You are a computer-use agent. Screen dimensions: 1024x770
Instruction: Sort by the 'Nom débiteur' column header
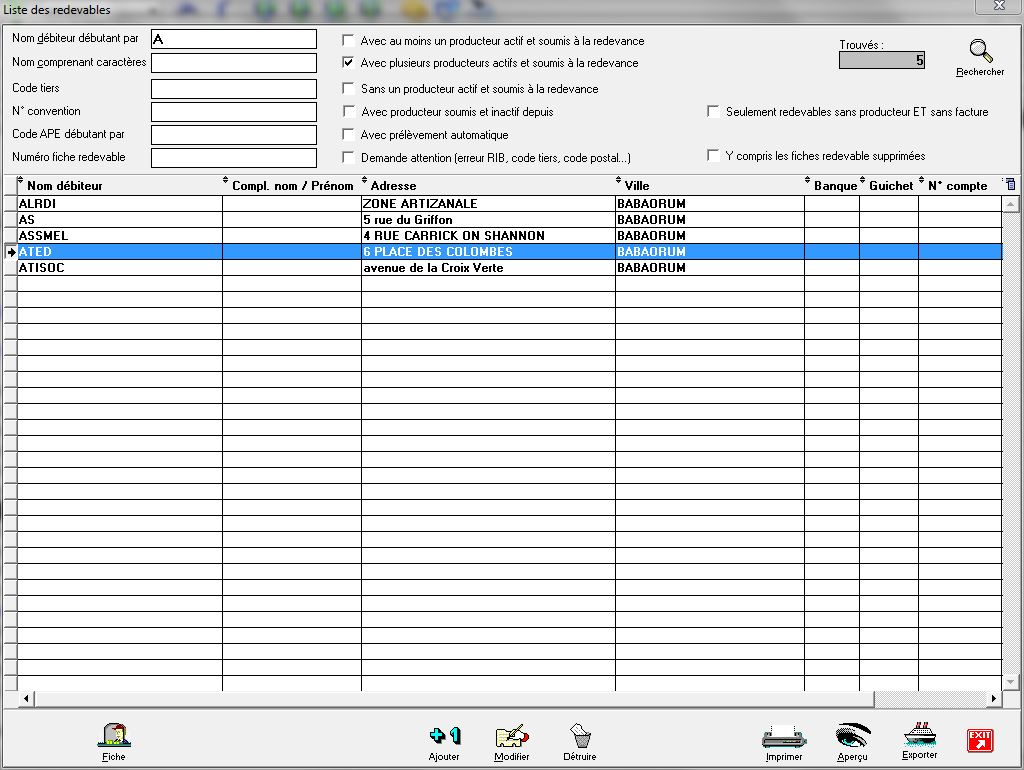point(65,185)
